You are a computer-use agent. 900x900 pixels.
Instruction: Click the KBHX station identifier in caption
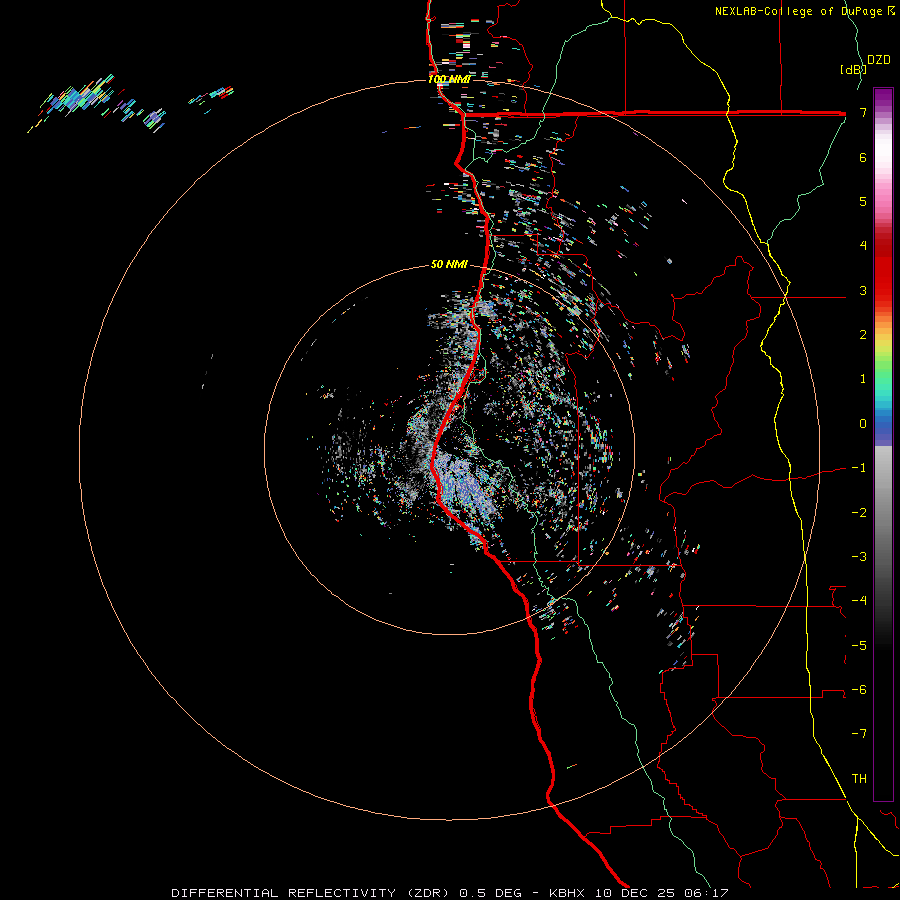click(x=567, y=893)
